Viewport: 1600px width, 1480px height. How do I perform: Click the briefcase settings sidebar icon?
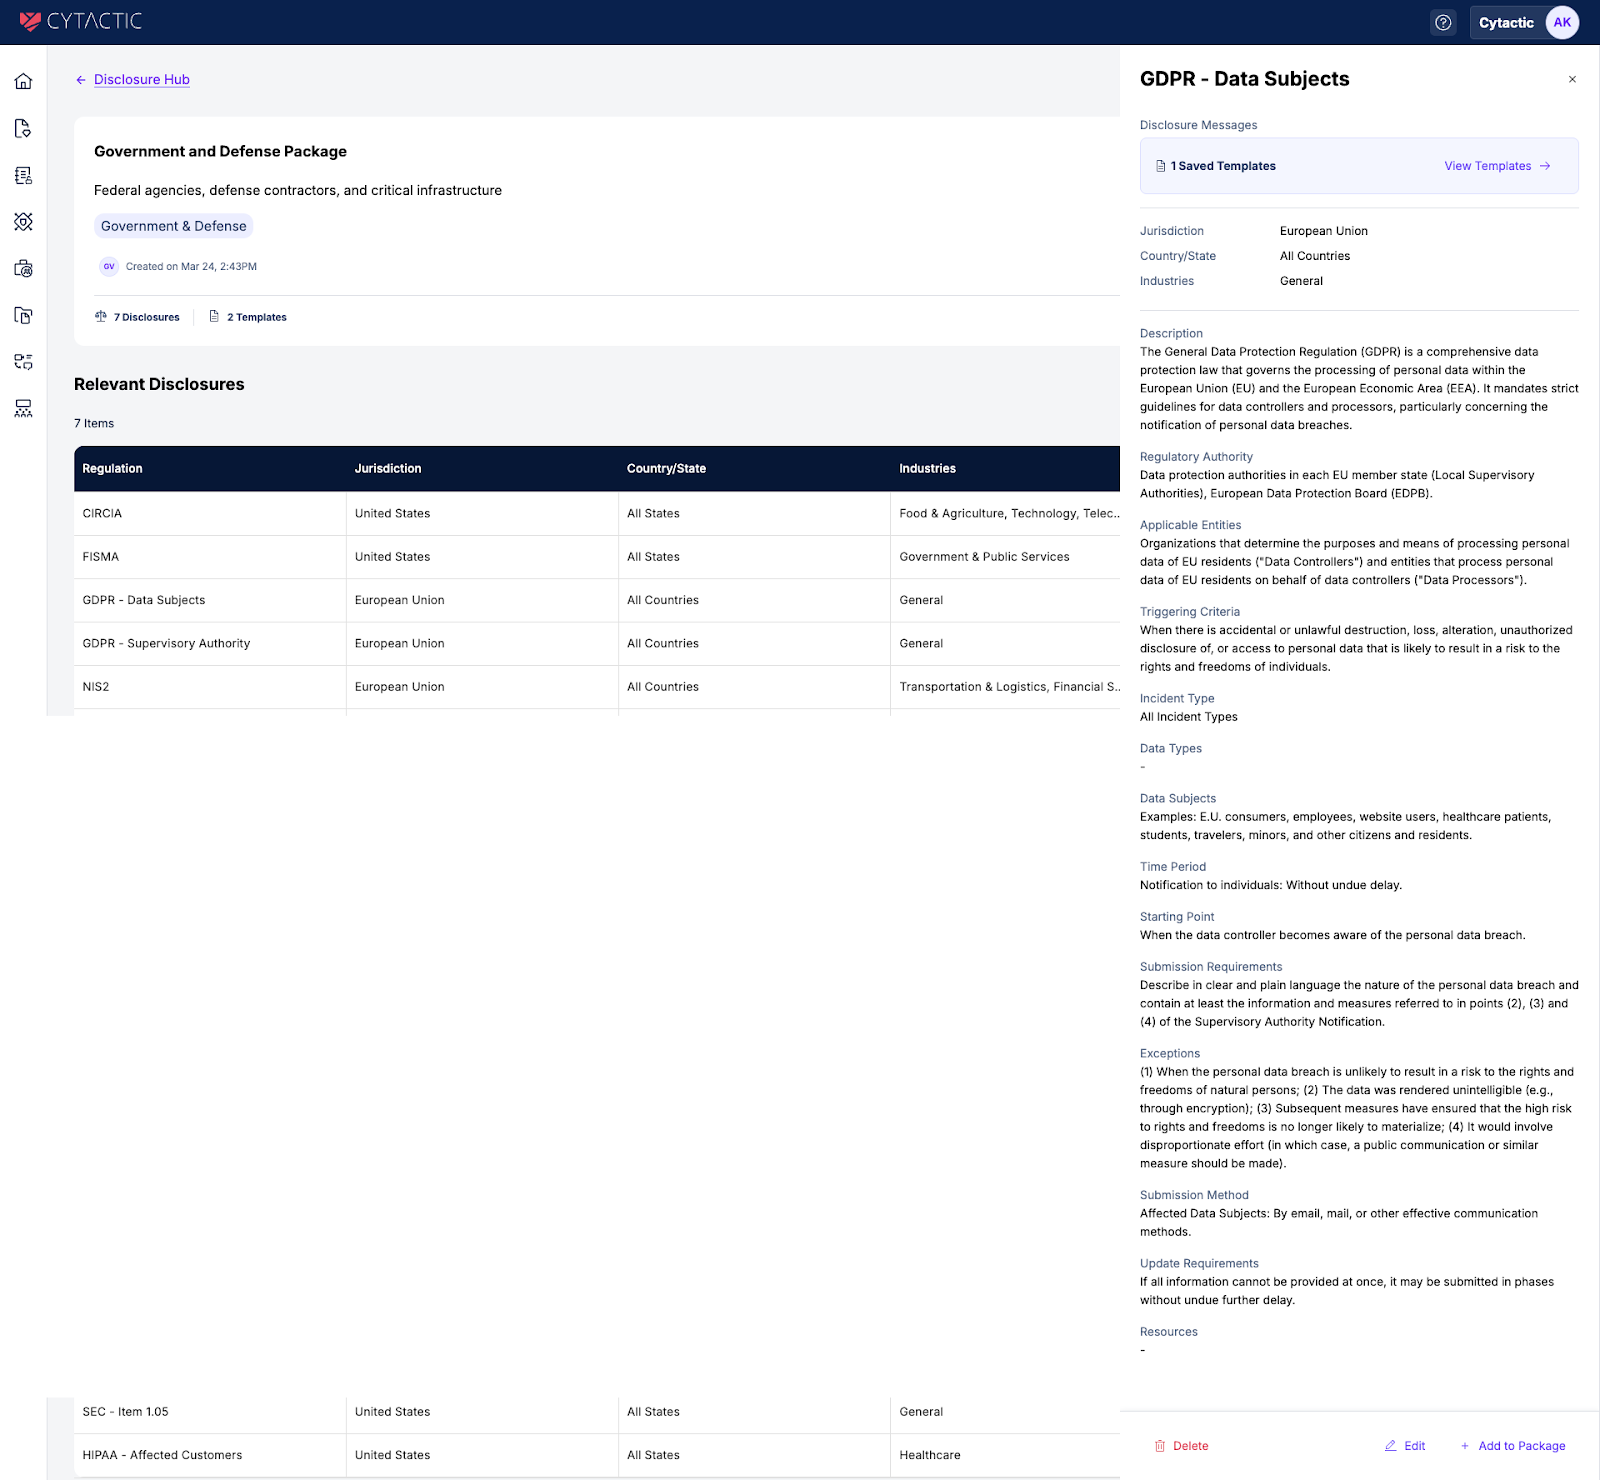click(23, 268)
